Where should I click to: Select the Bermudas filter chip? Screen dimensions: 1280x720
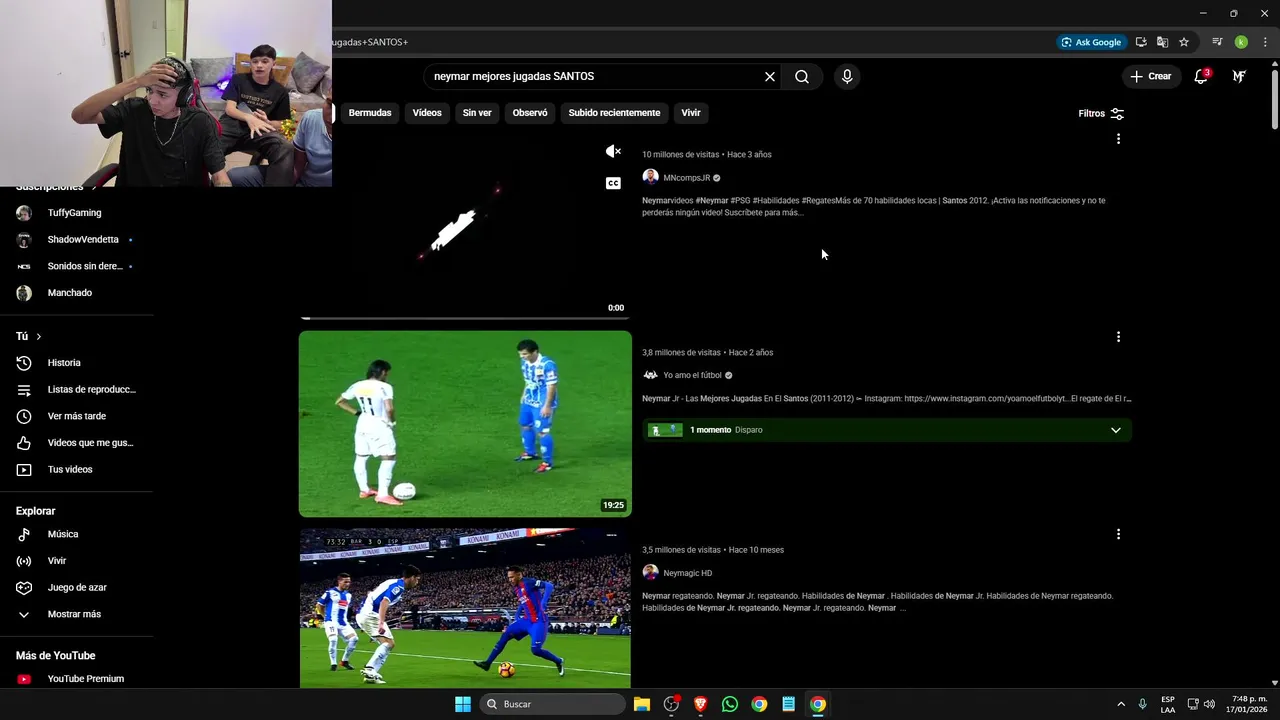click(370, 113)
